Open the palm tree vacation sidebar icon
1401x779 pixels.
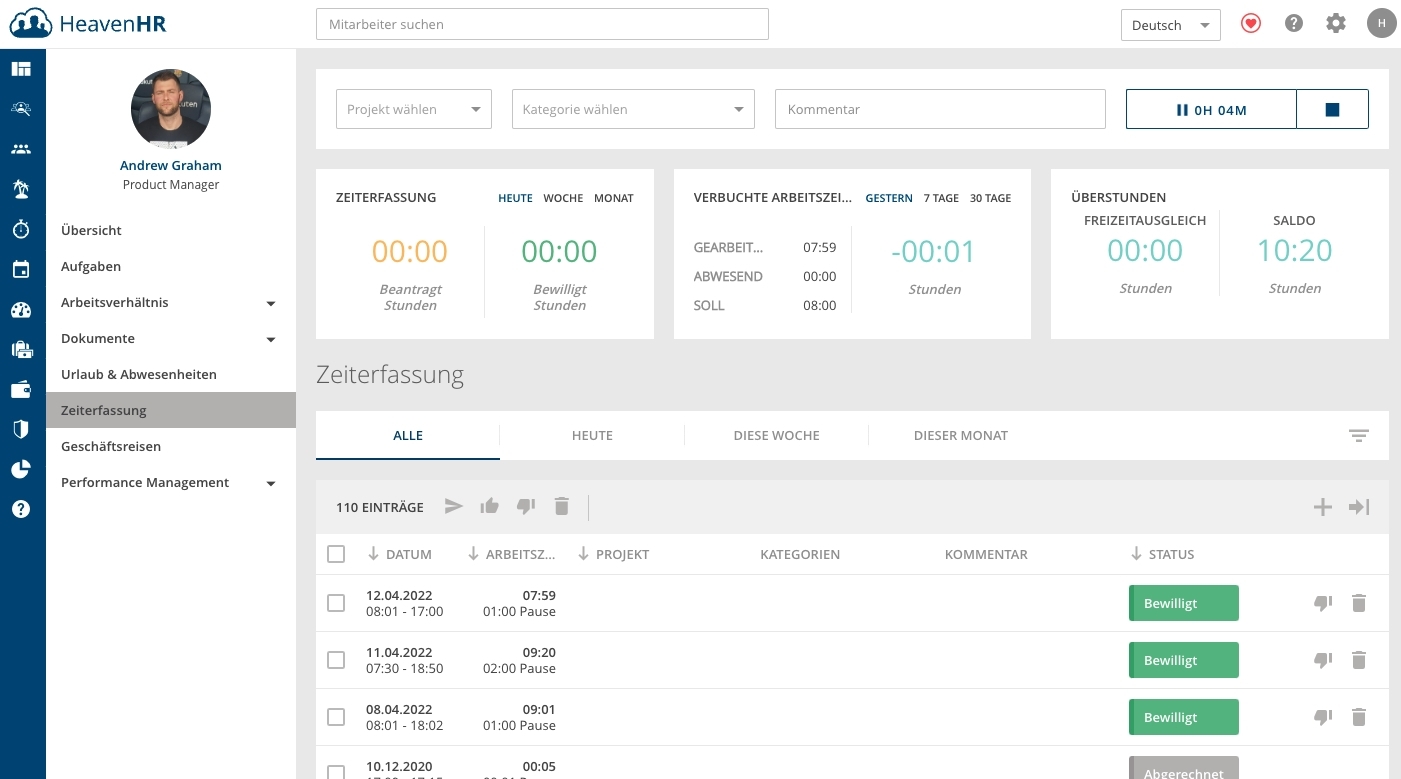pos(21,189)
